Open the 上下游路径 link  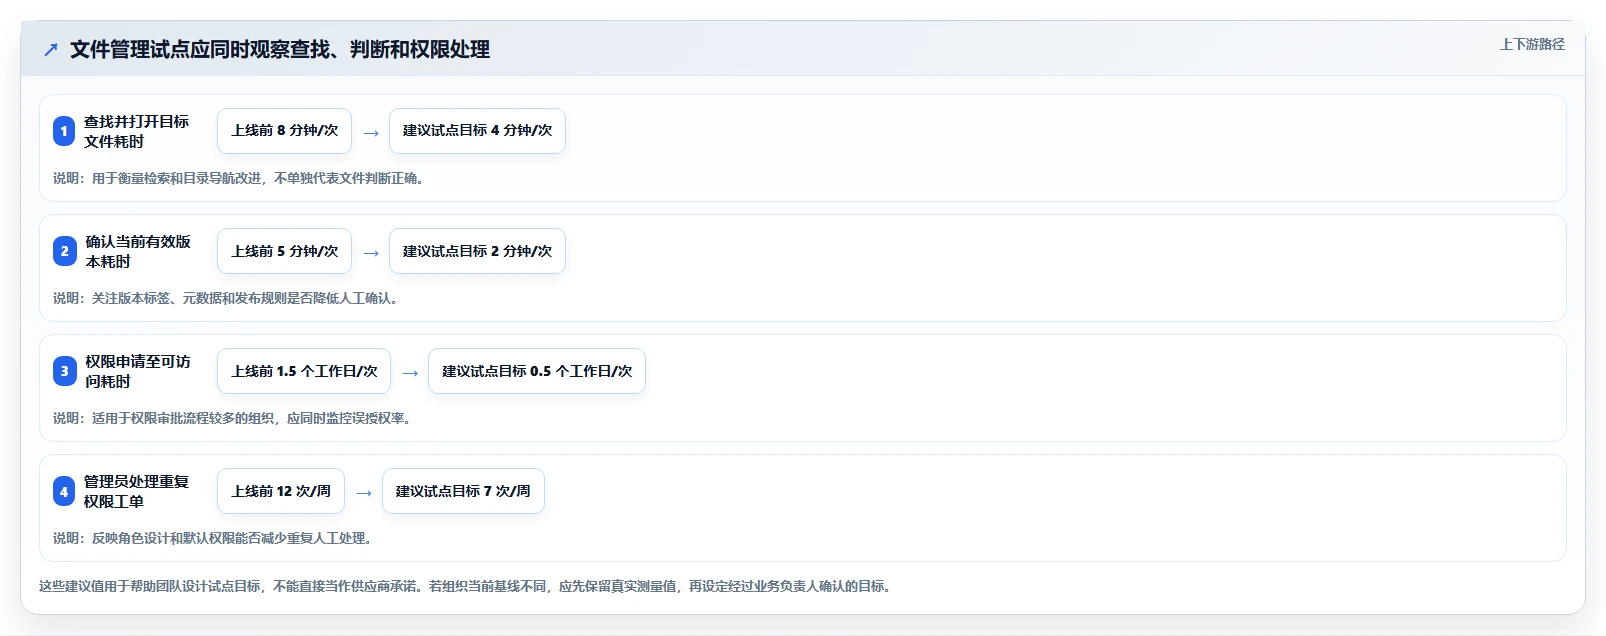1532,44
